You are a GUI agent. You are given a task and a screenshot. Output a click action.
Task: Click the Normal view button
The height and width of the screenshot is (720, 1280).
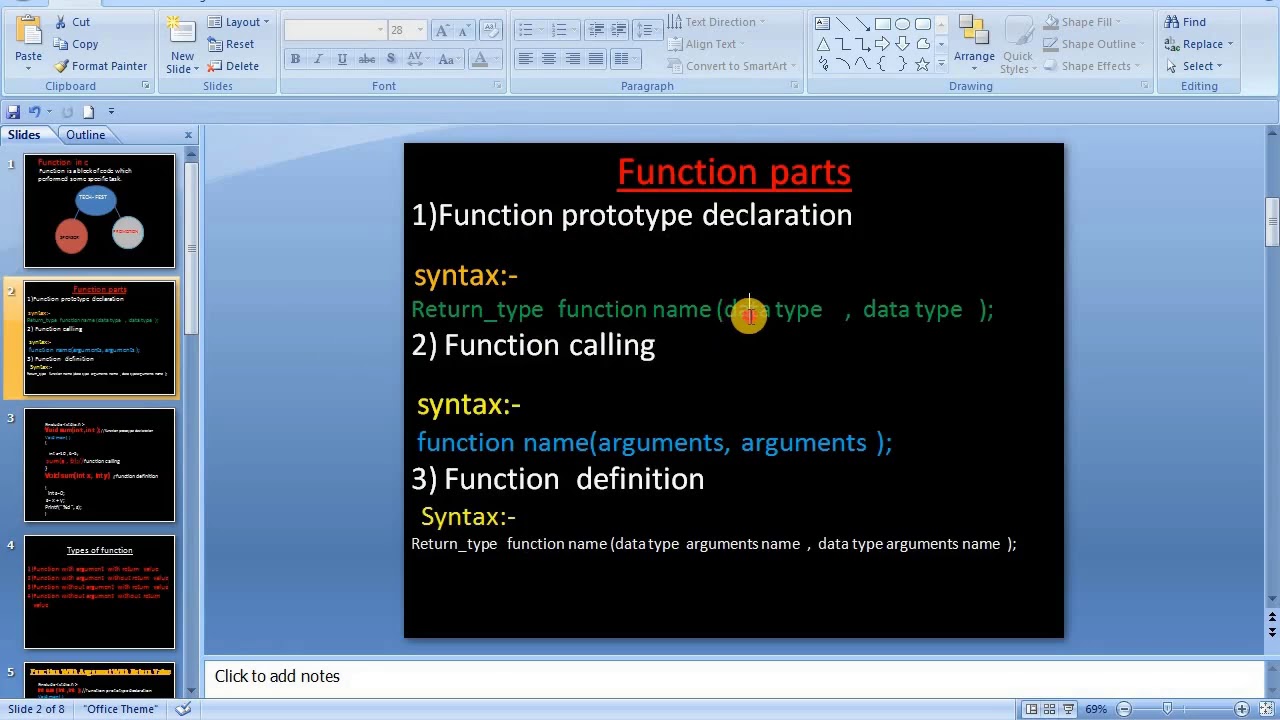tap(1031, 709)
